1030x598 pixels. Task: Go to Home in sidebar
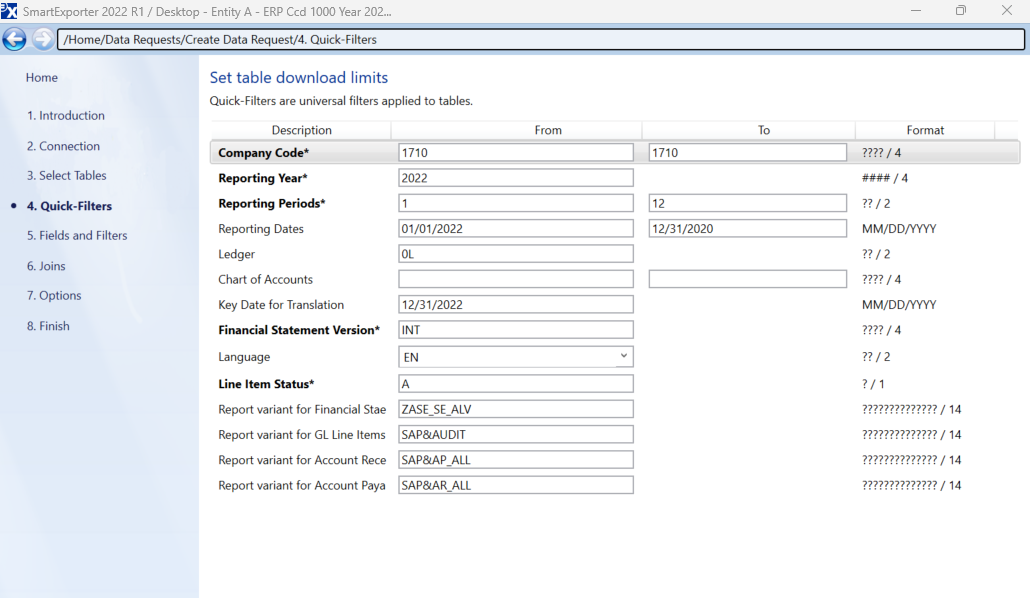[42, 78]
